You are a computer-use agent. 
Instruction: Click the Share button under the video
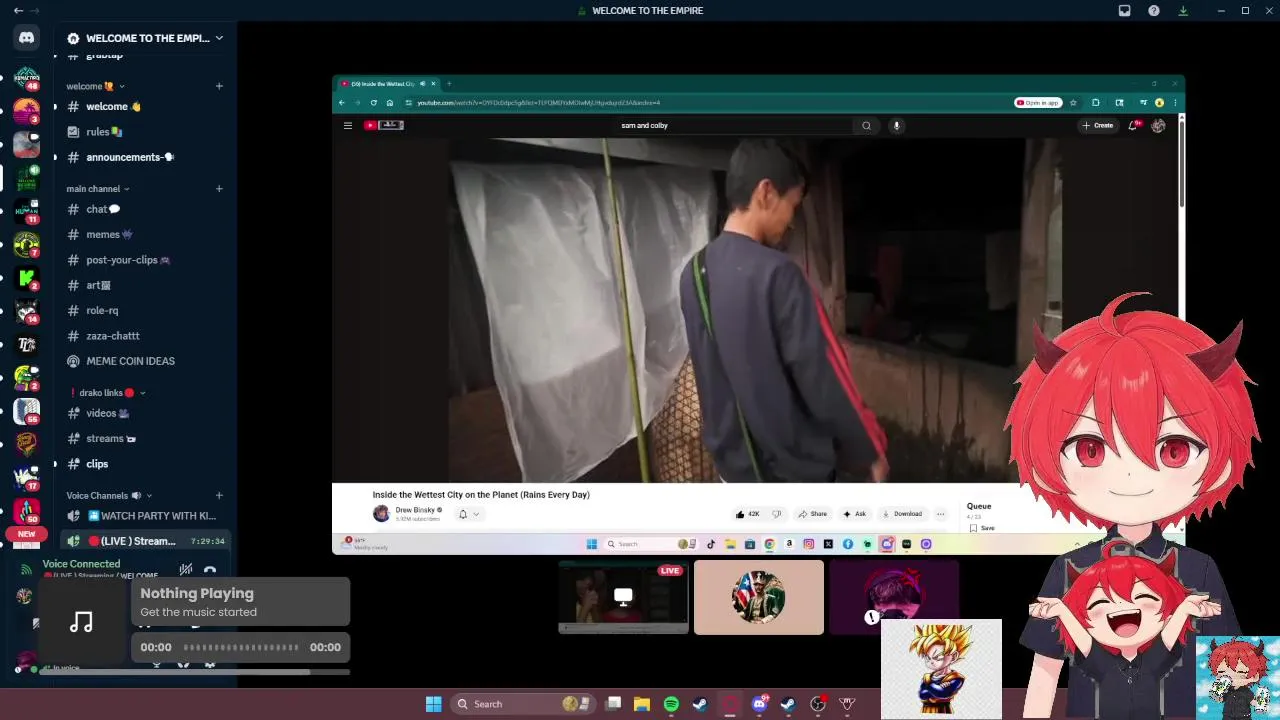click(x=812, y=514)
